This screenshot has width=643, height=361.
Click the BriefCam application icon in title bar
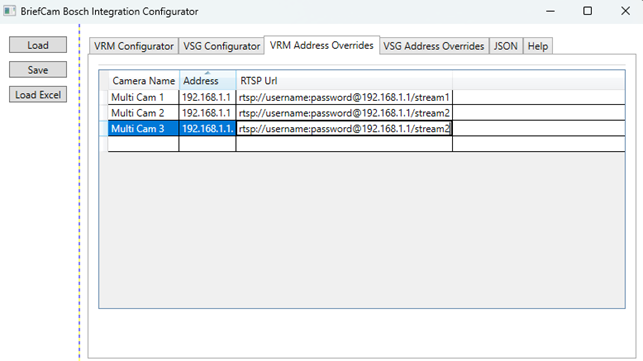click(x=9, y=11)
